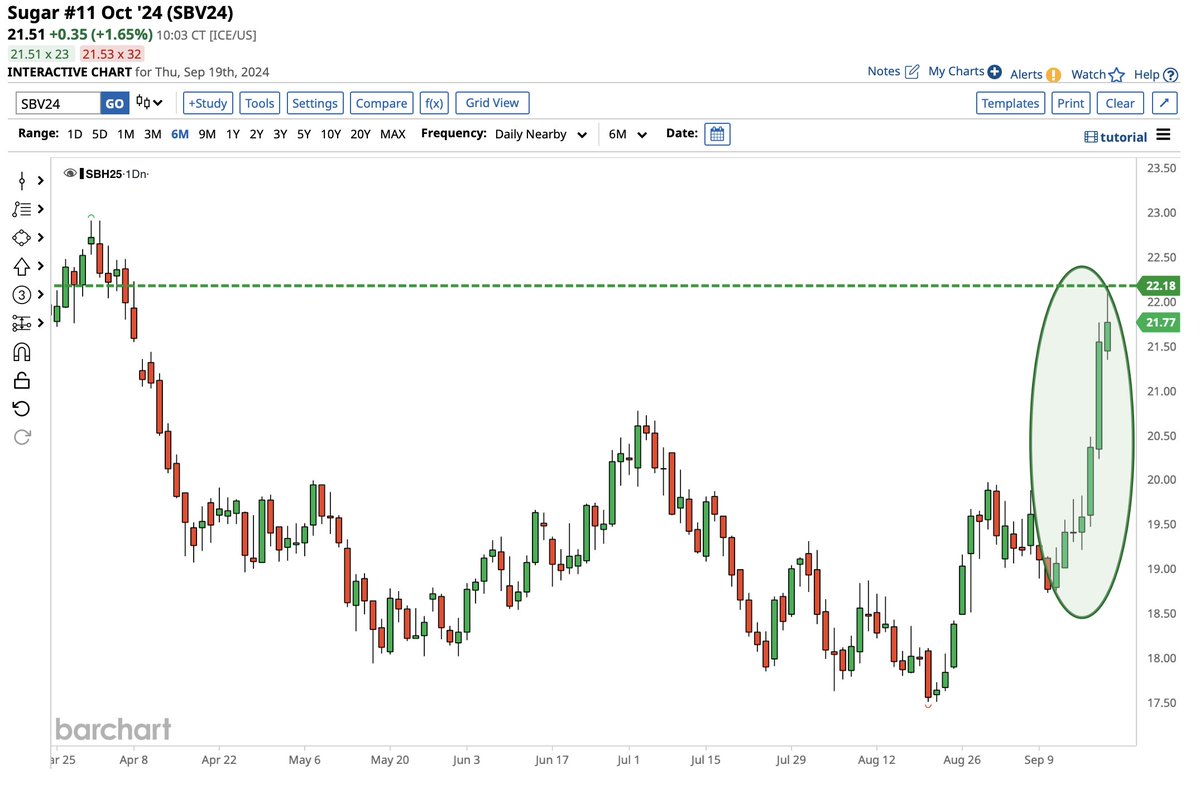Click the My Charts plus icon

coord(994,72)
